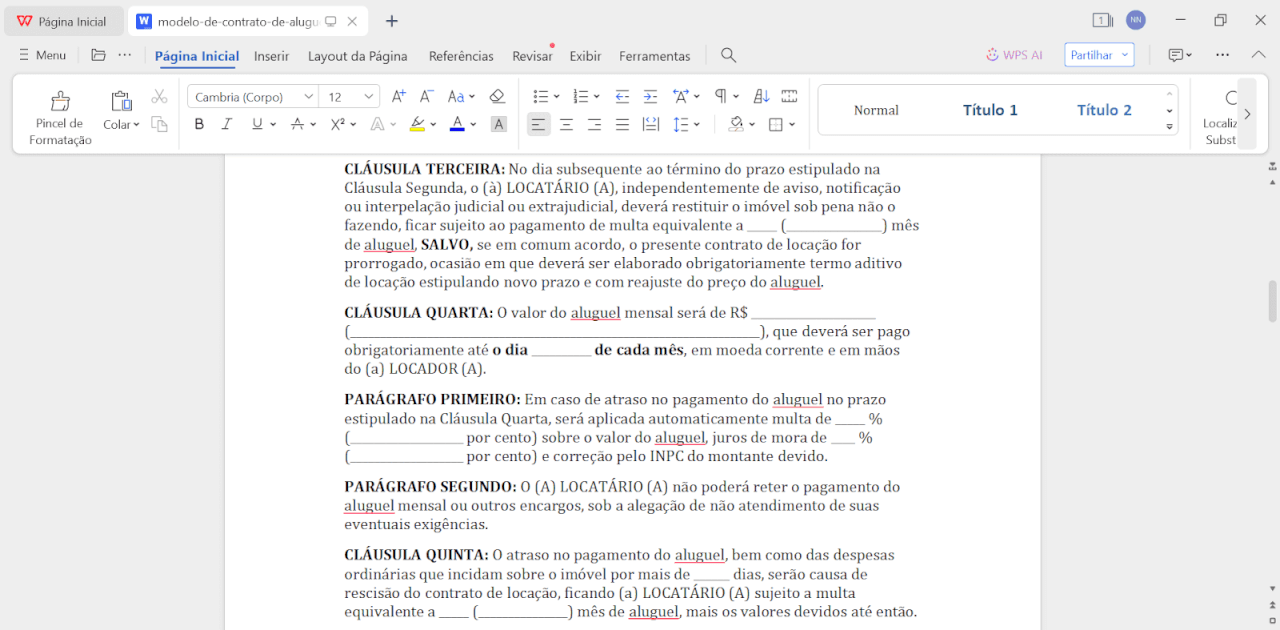The height and width of the screenshot is (630, 1280).
Task: Open the new tab plus icon
Action: (392, 21)
